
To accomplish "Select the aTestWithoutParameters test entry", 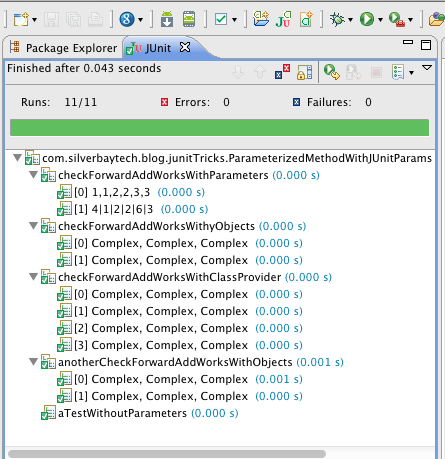I will click(x=140, y=413).
